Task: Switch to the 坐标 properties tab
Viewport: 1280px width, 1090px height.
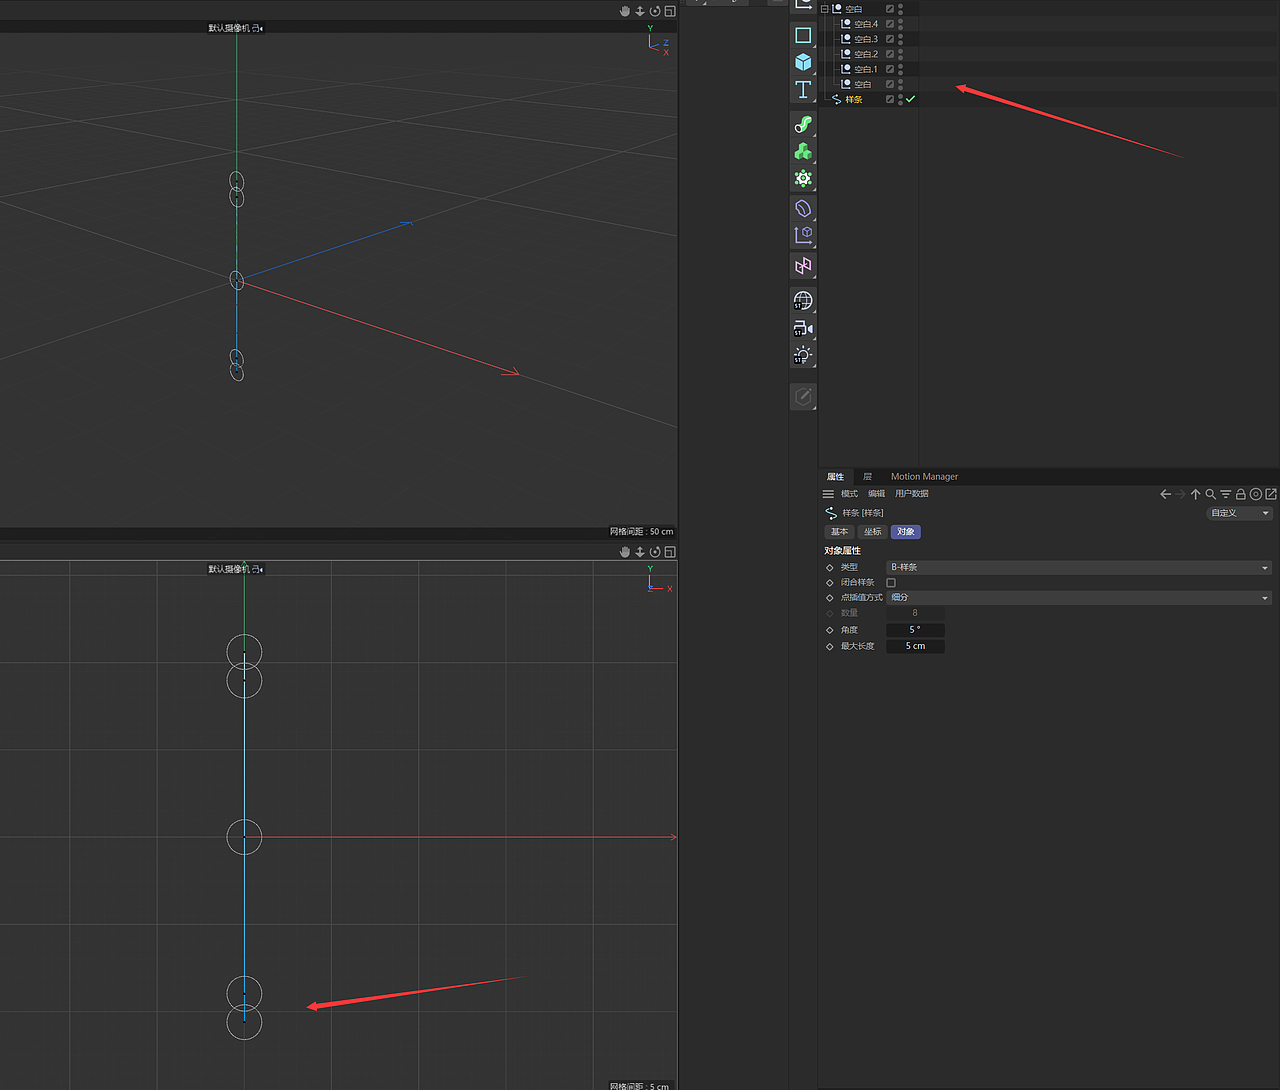Action: 872,531
